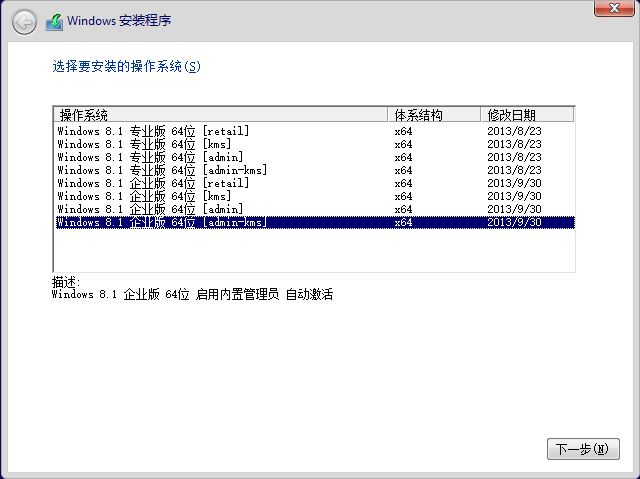Click x64 cell of 专业版 [retail] row

pos(403,131)
